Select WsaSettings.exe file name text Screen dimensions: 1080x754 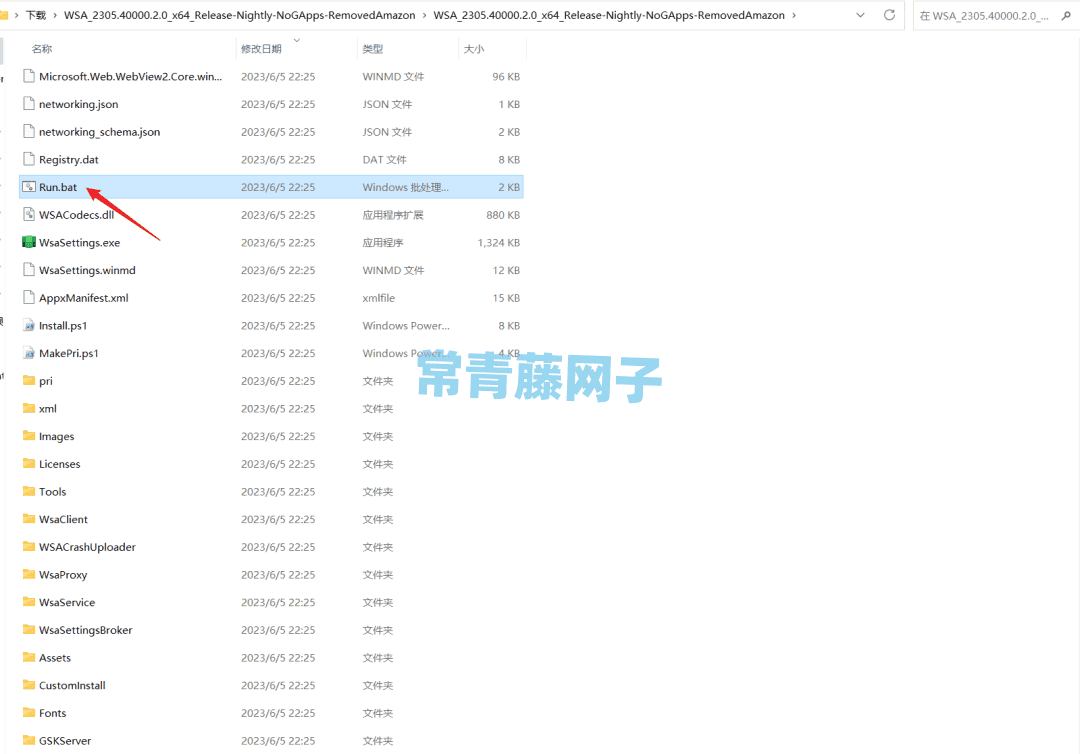[79, 242]
